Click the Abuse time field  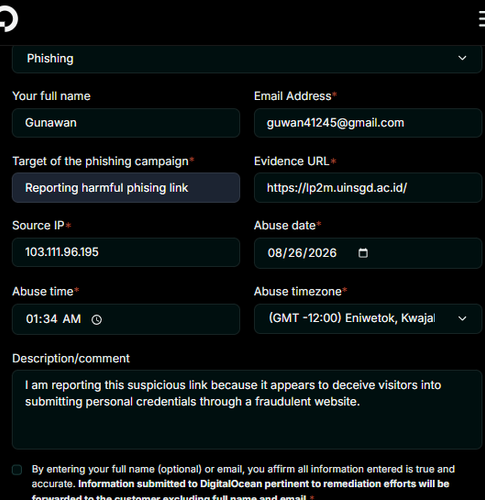126,319
